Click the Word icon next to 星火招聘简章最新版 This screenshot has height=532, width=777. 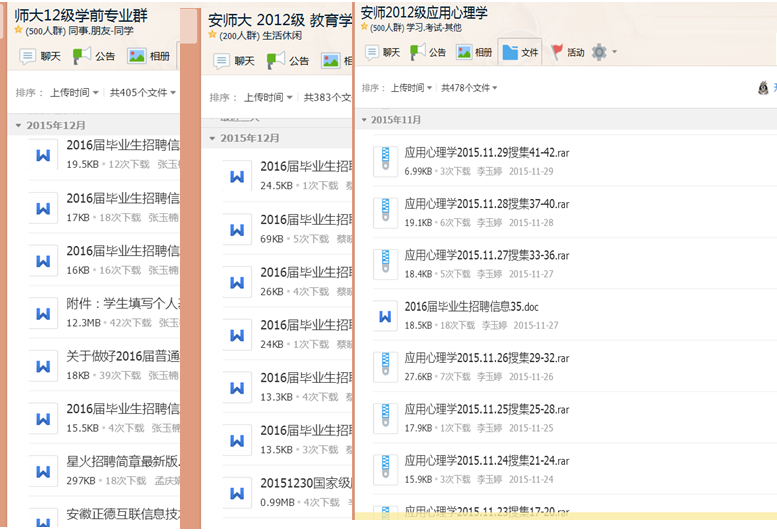pos(43,470)
